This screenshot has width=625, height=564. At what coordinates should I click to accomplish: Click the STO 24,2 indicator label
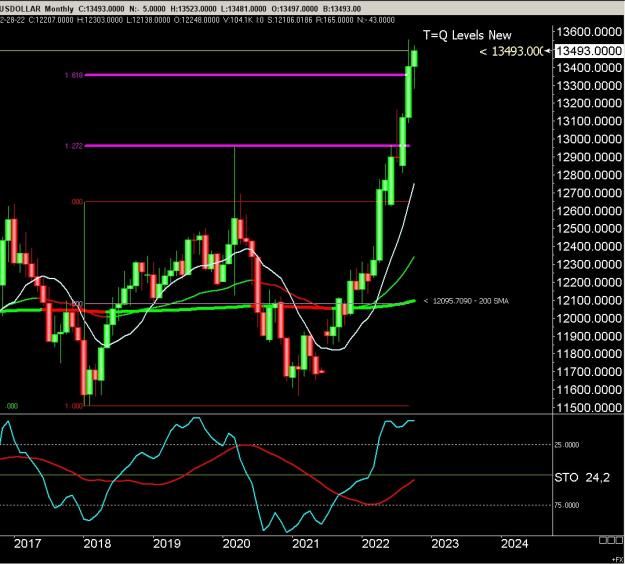pyautogui.click(x=582, y=477)
